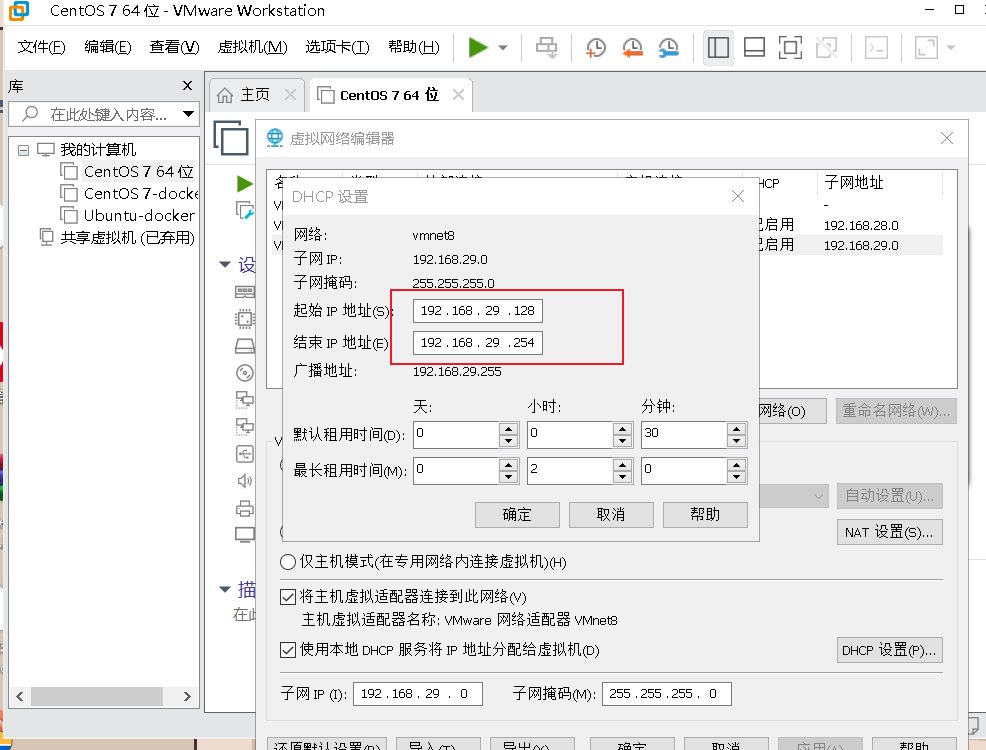Close the Virtual Network Editor window
The width and height of the screenshot is (986, 750).
(x=946, y=138)
